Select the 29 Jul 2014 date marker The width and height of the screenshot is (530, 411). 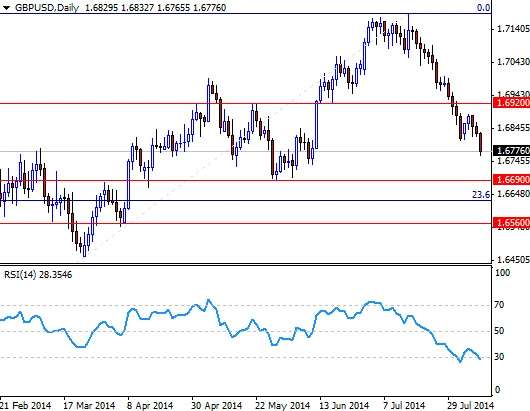[x=471, y=405]
